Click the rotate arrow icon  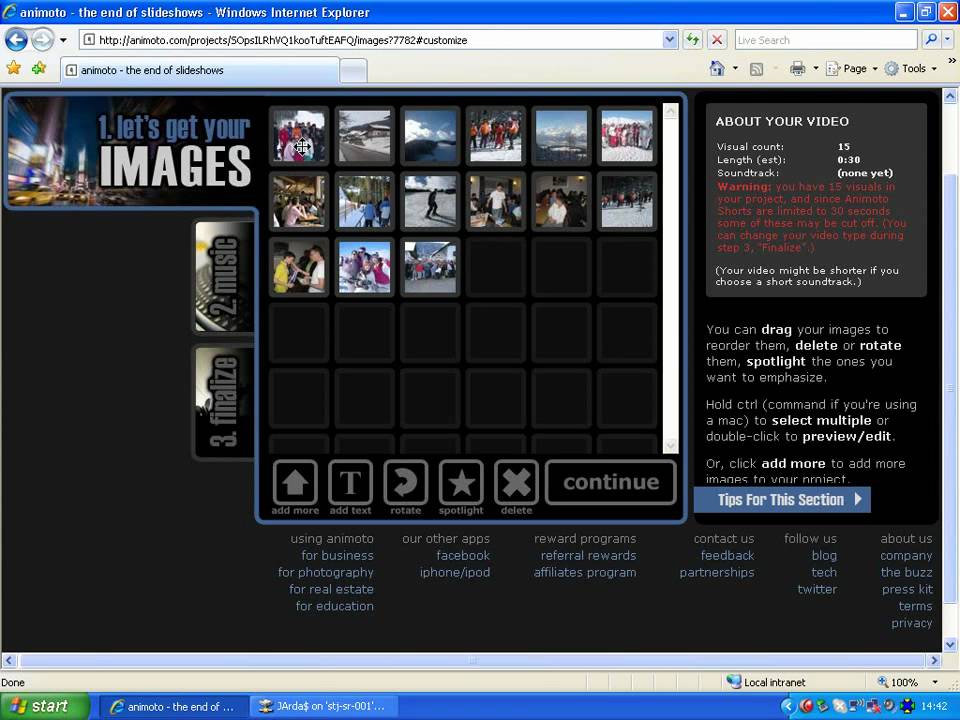(x=405, y=482)
